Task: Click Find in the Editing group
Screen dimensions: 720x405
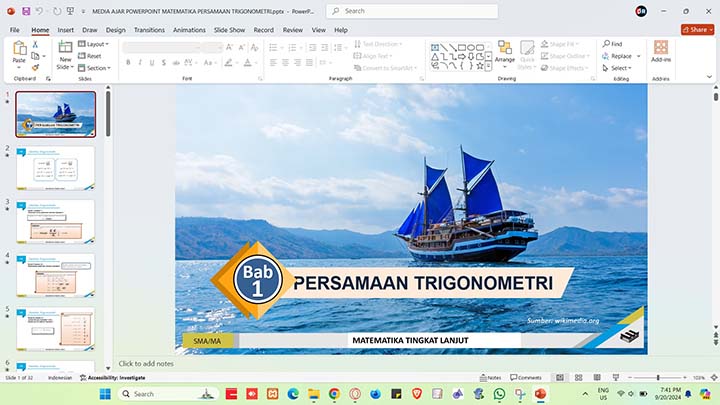Action: tap(613, 44)
